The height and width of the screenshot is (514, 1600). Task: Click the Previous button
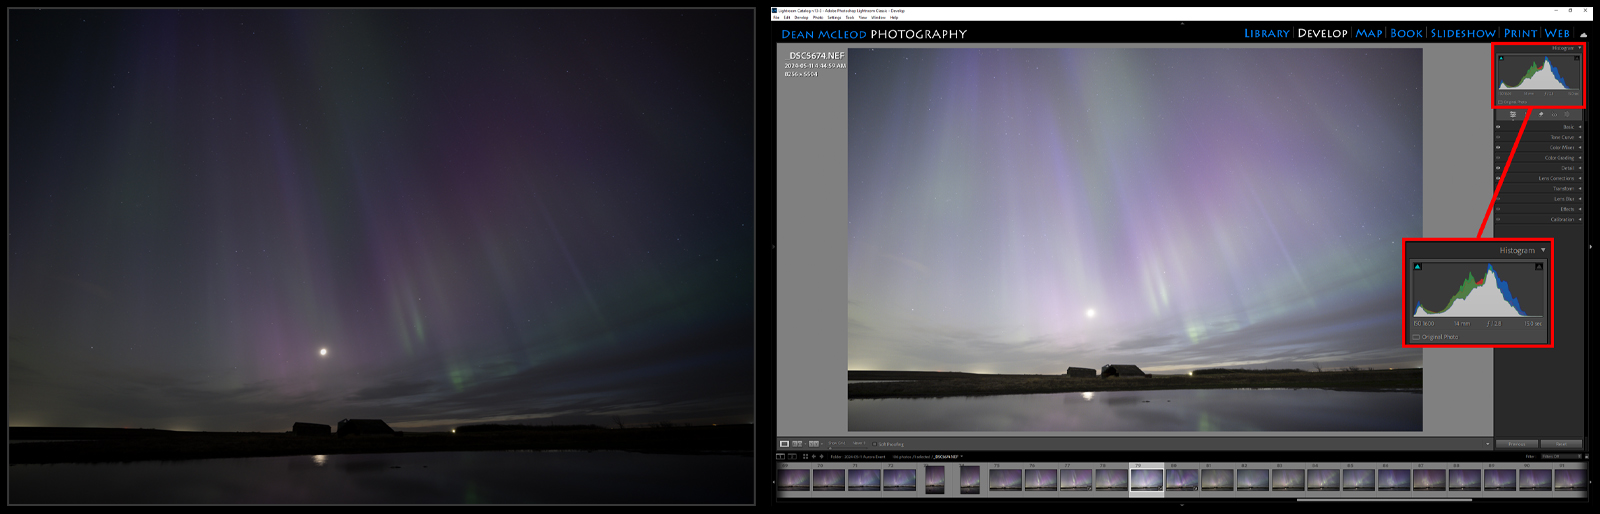1517,444
